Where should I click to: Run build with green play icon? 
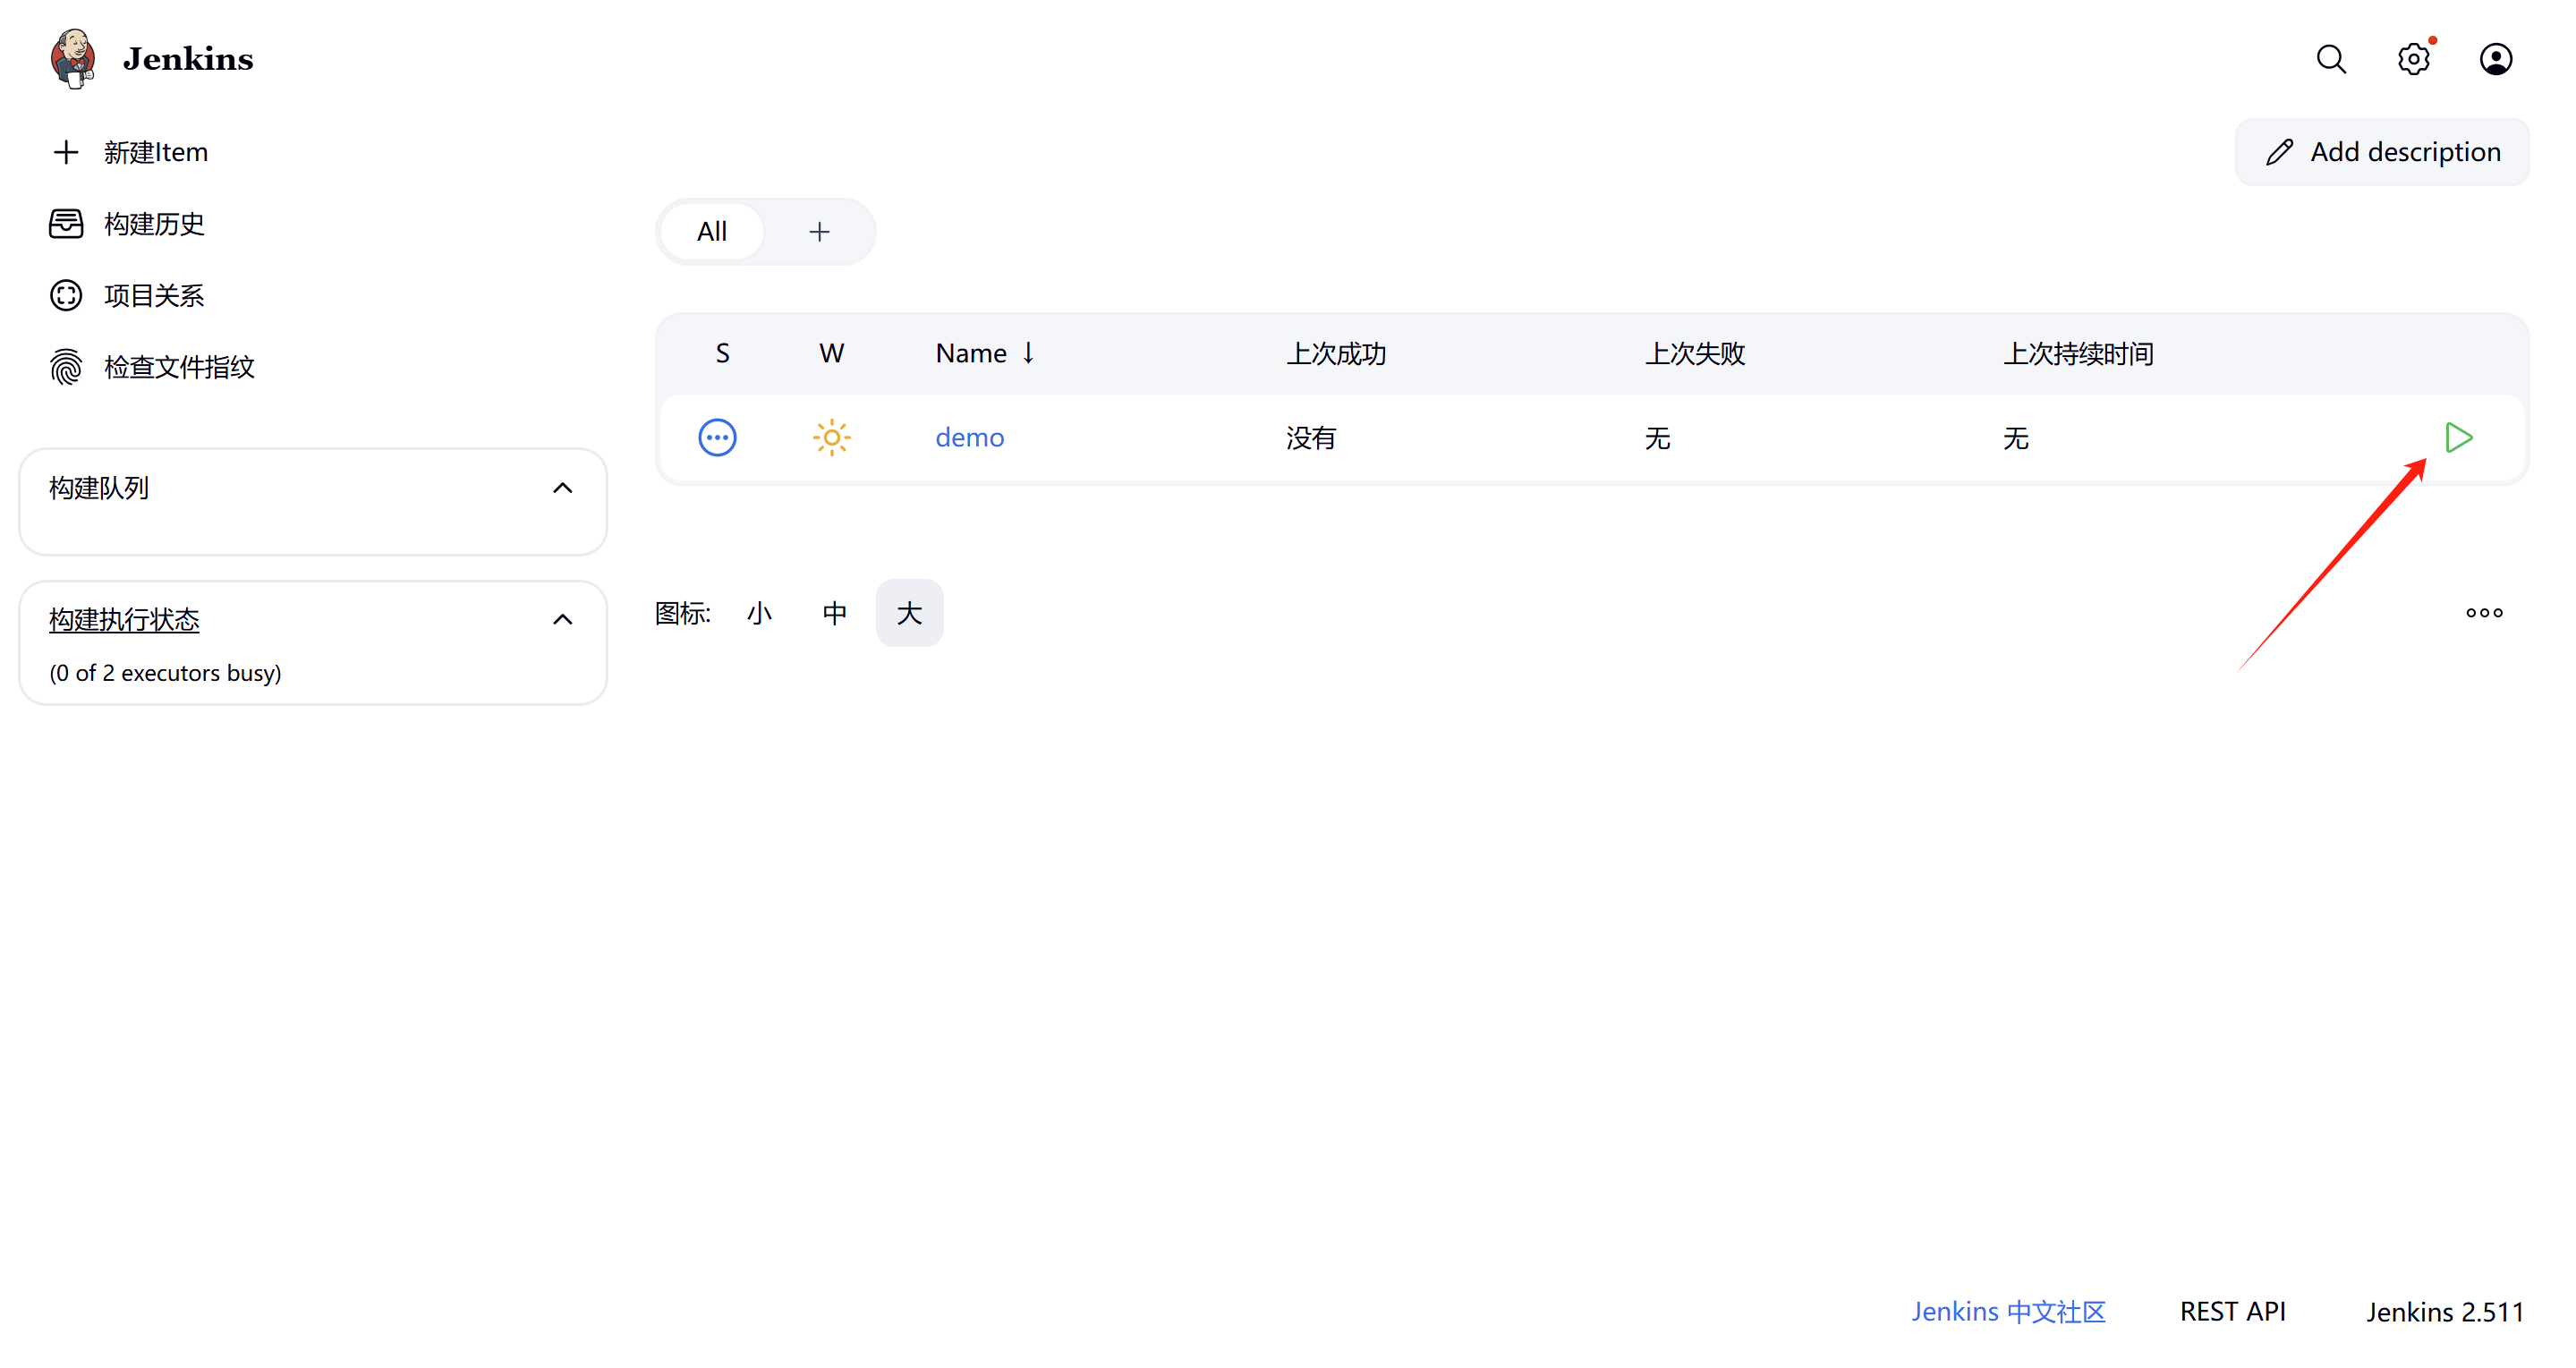coord(2458,437)
